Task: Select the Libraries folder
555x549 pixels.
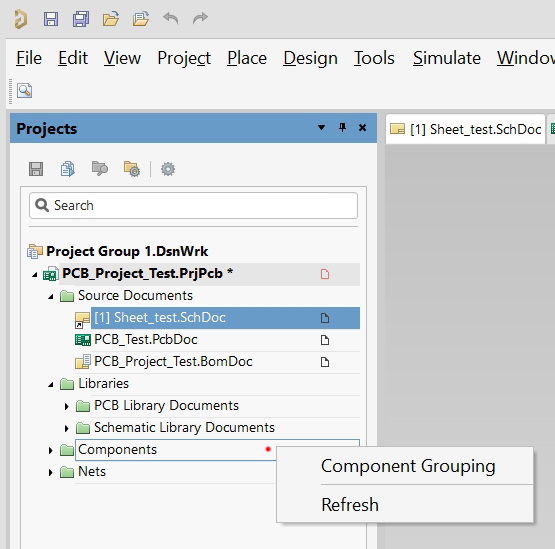Action: point(103,384)
